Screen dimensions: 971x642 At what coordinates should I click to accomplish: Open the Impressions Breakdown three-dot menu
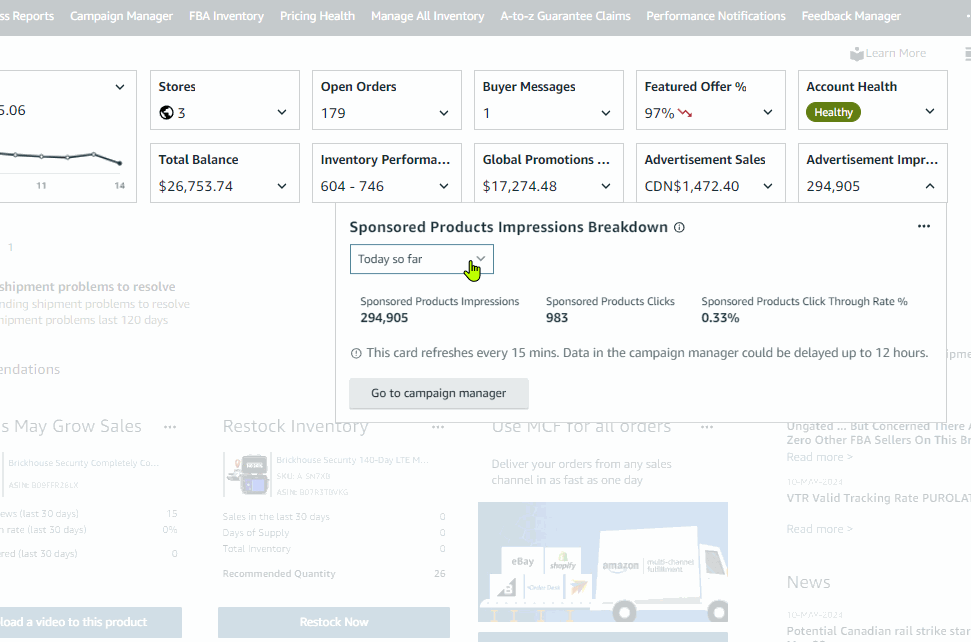pyautogui.click(x=924, y=226)
